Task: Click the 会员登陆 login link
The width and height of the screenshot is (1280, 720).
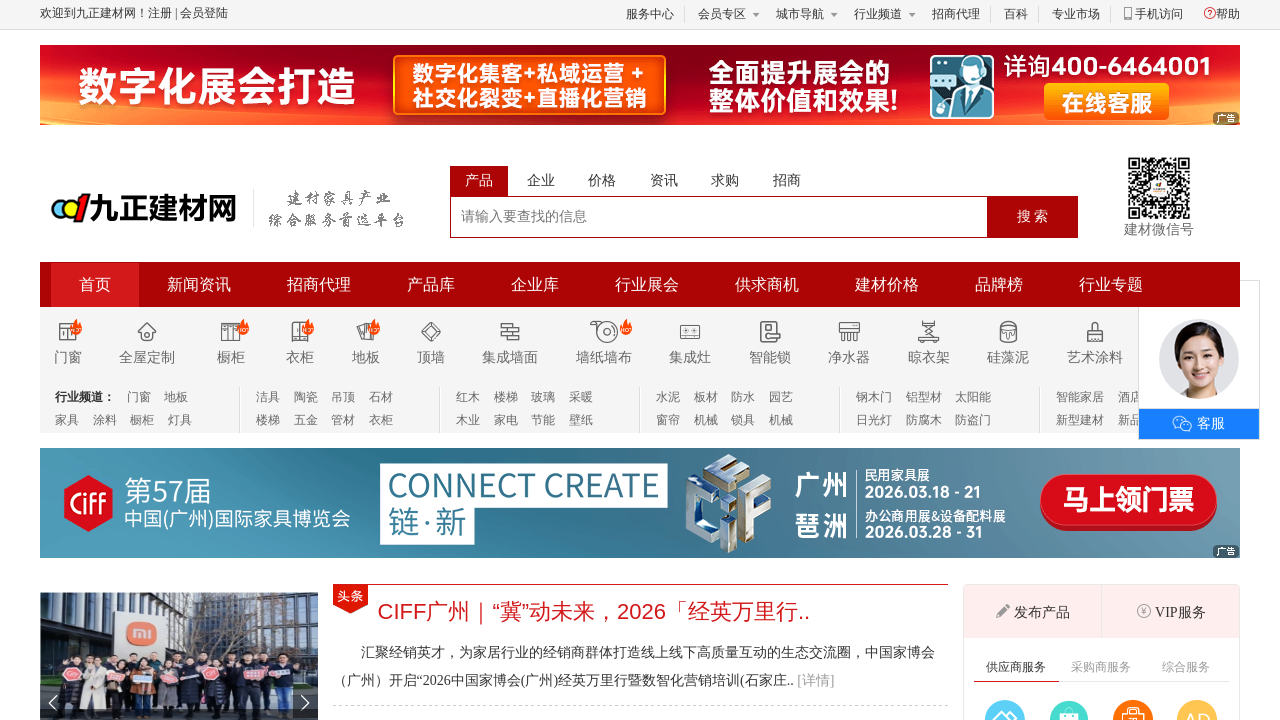Action: (204, 14)
